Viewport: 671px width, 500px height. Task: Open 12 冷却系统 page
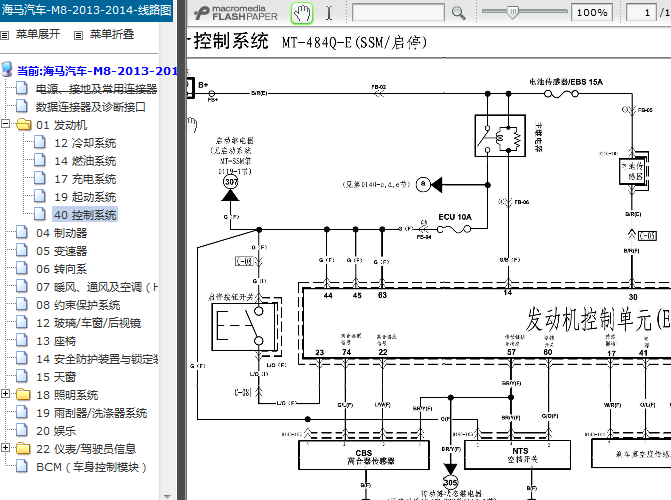tap(85, 143)
